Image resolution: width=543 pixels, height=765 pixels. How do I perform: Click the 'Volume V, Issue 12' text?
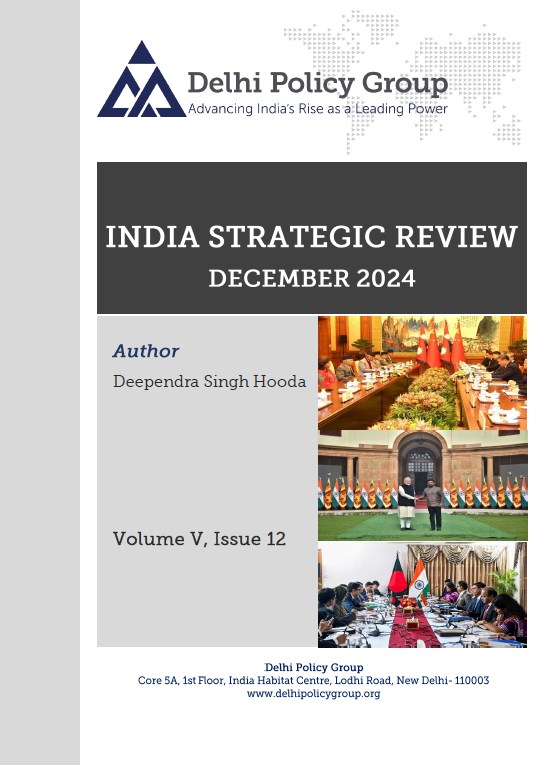[199, 539]
